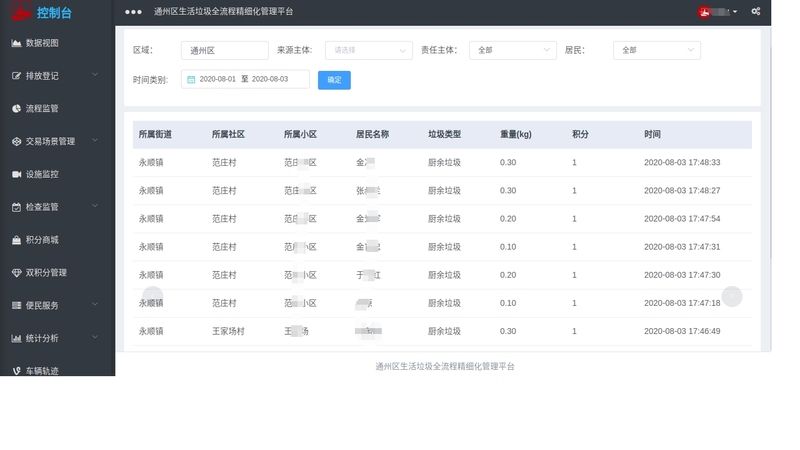Click the timestamp 2020-08-03 17:48:27

point(682,191)
